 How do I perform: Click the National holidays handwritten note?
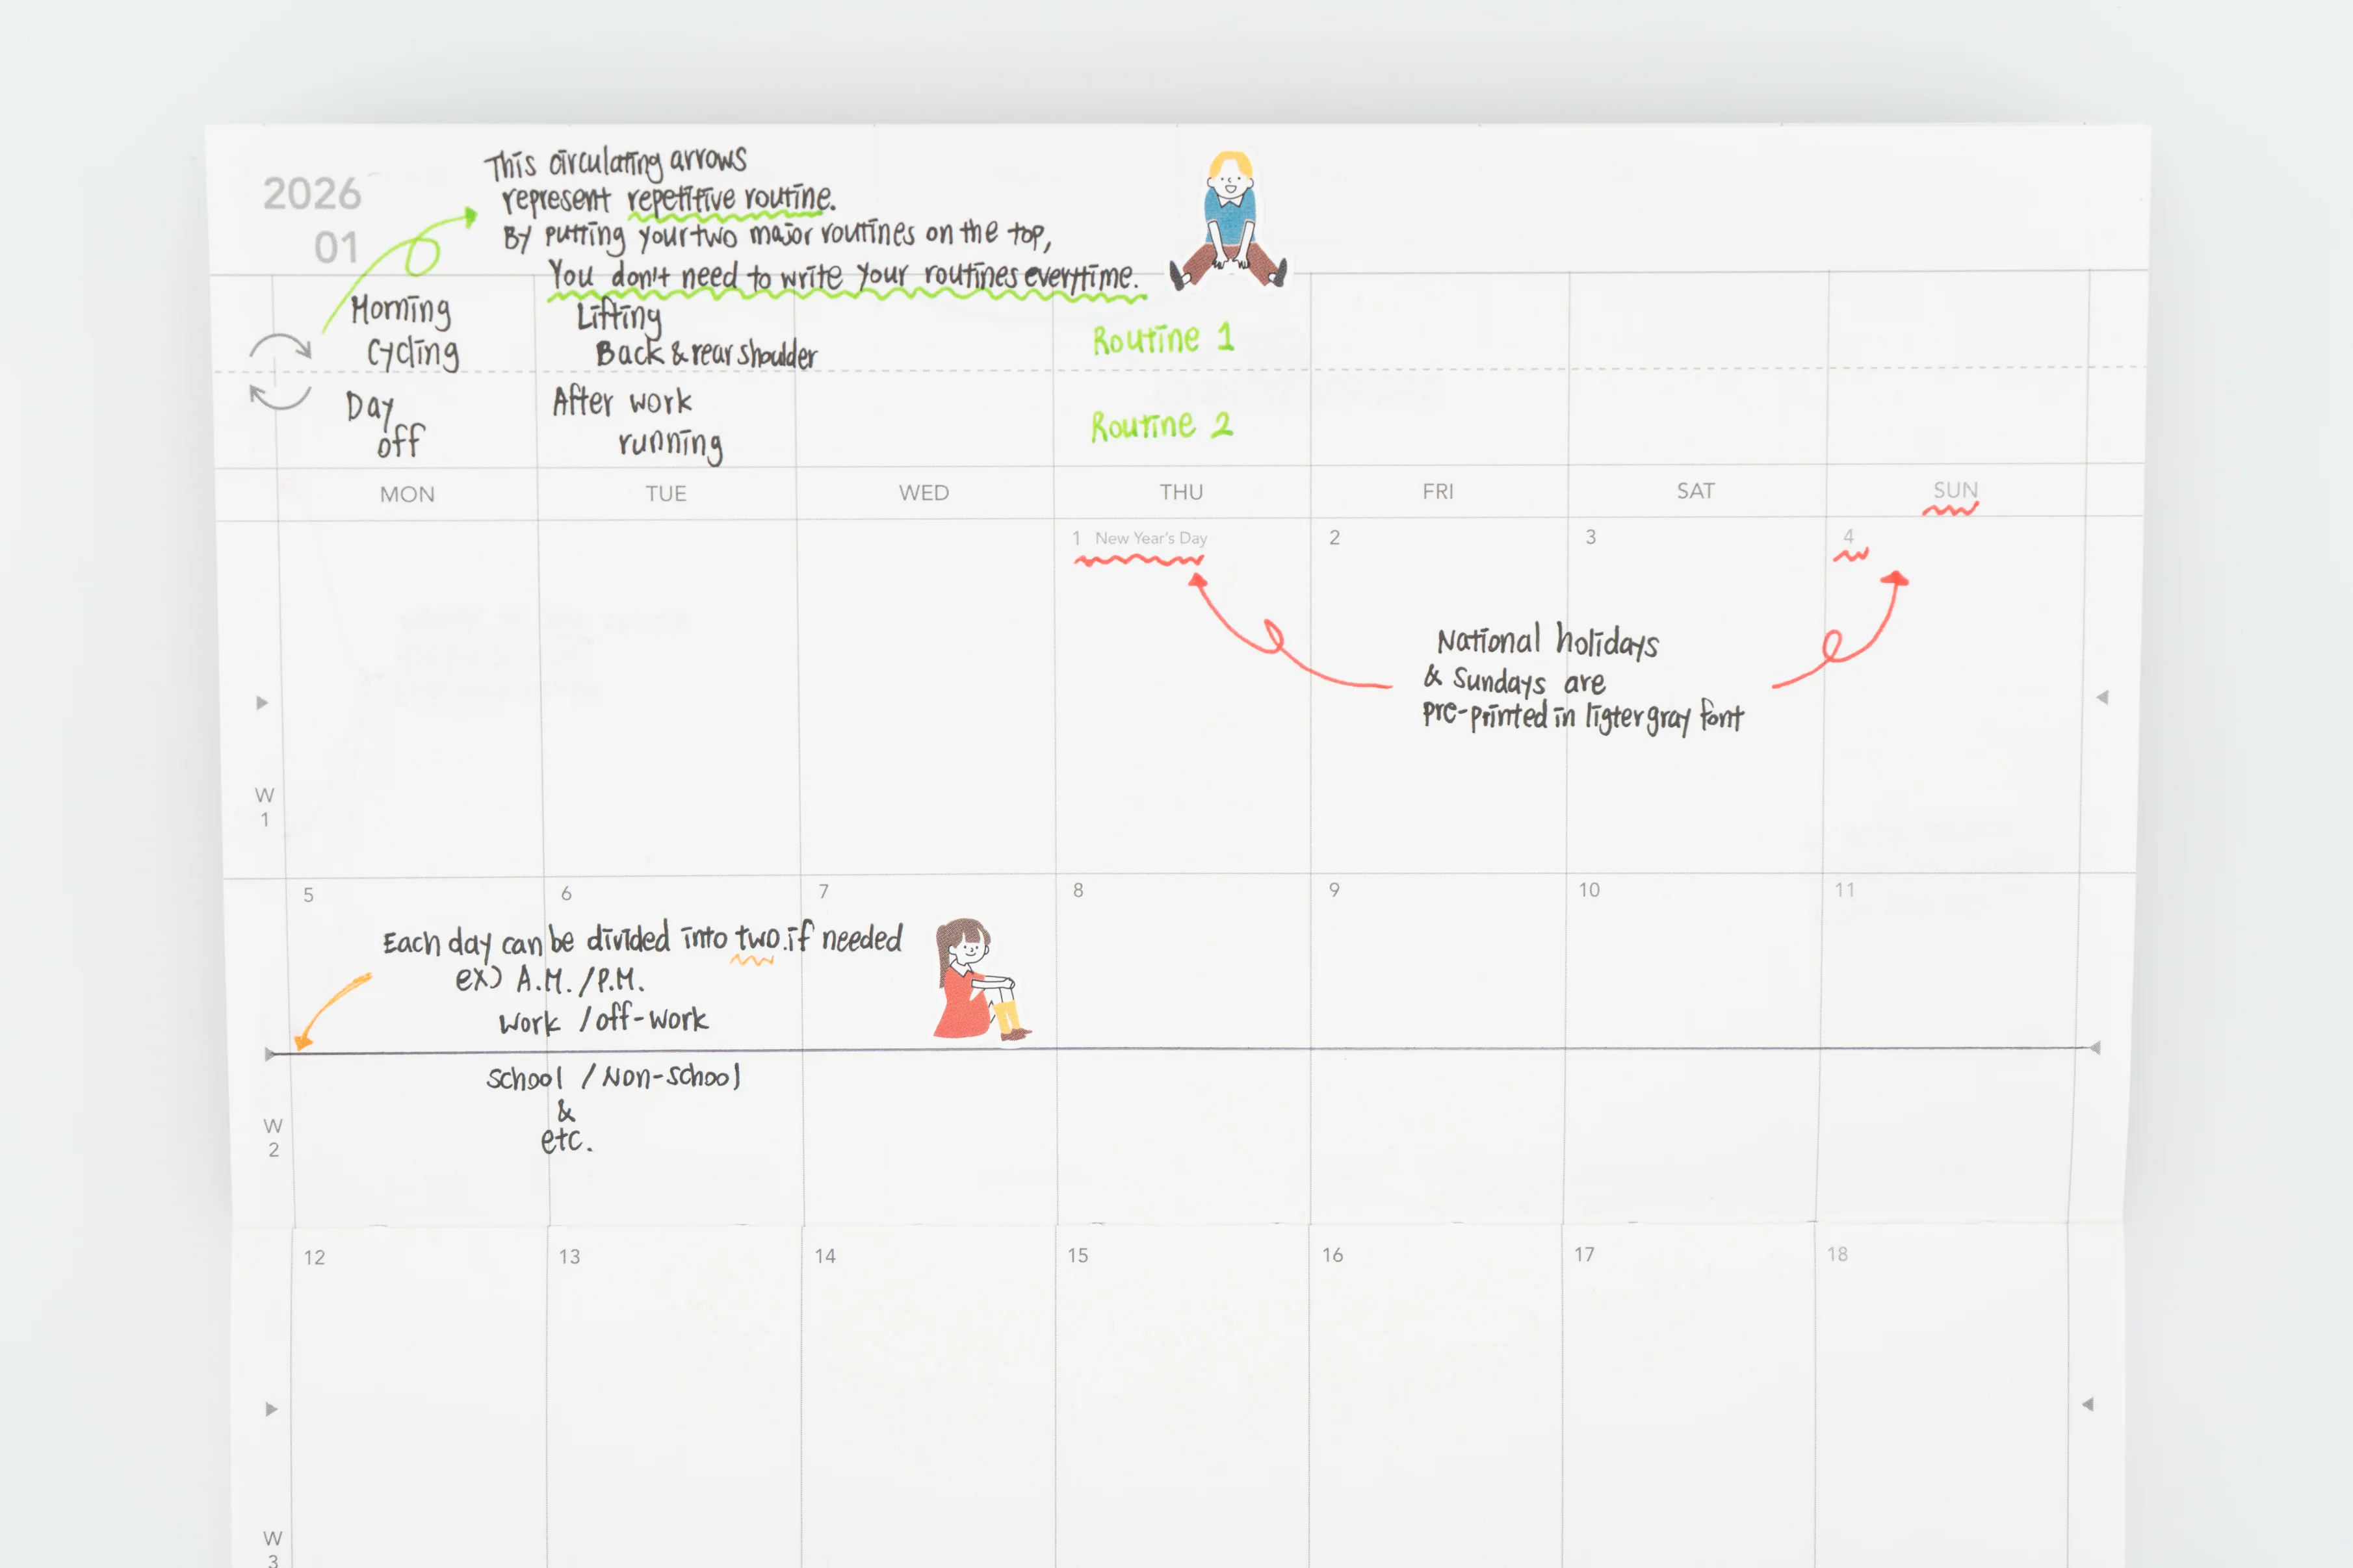[1583, 680]
